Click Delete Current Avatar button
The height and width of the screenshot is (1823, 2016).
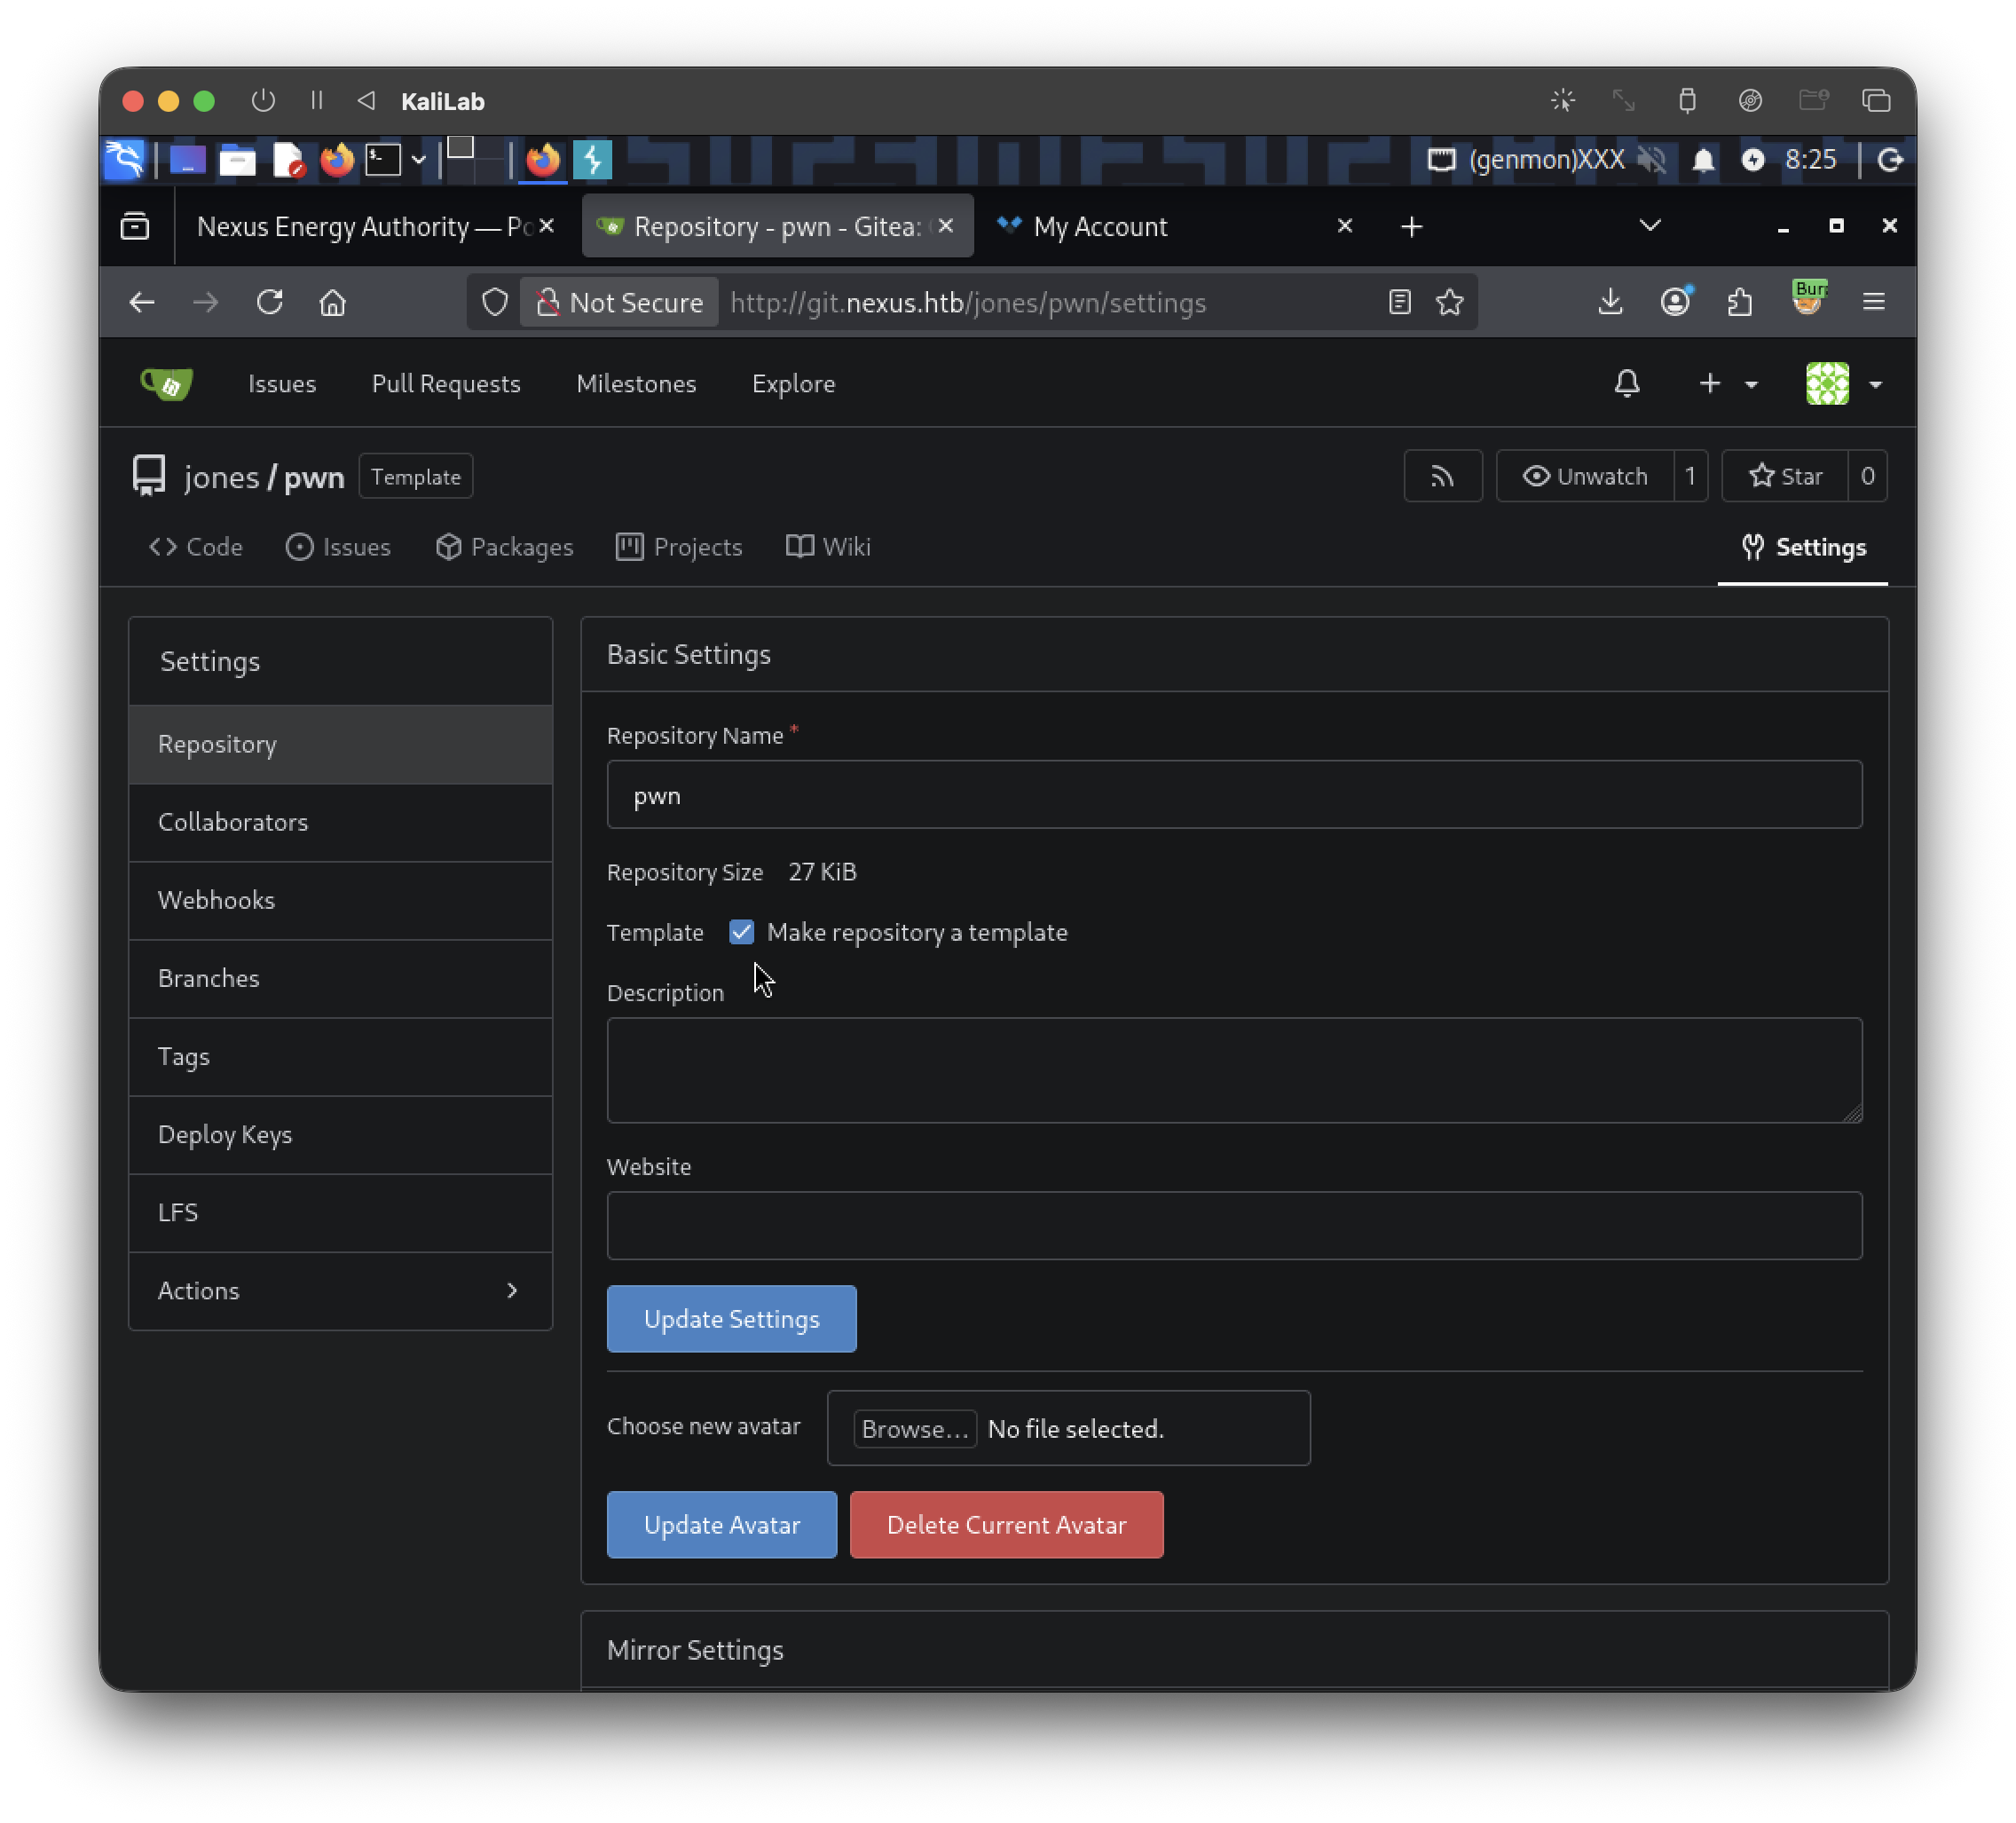[1006, 1525]
